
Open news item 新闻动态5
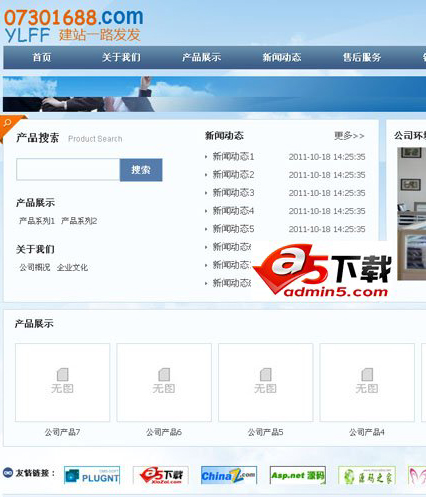[x=233, y=229]
